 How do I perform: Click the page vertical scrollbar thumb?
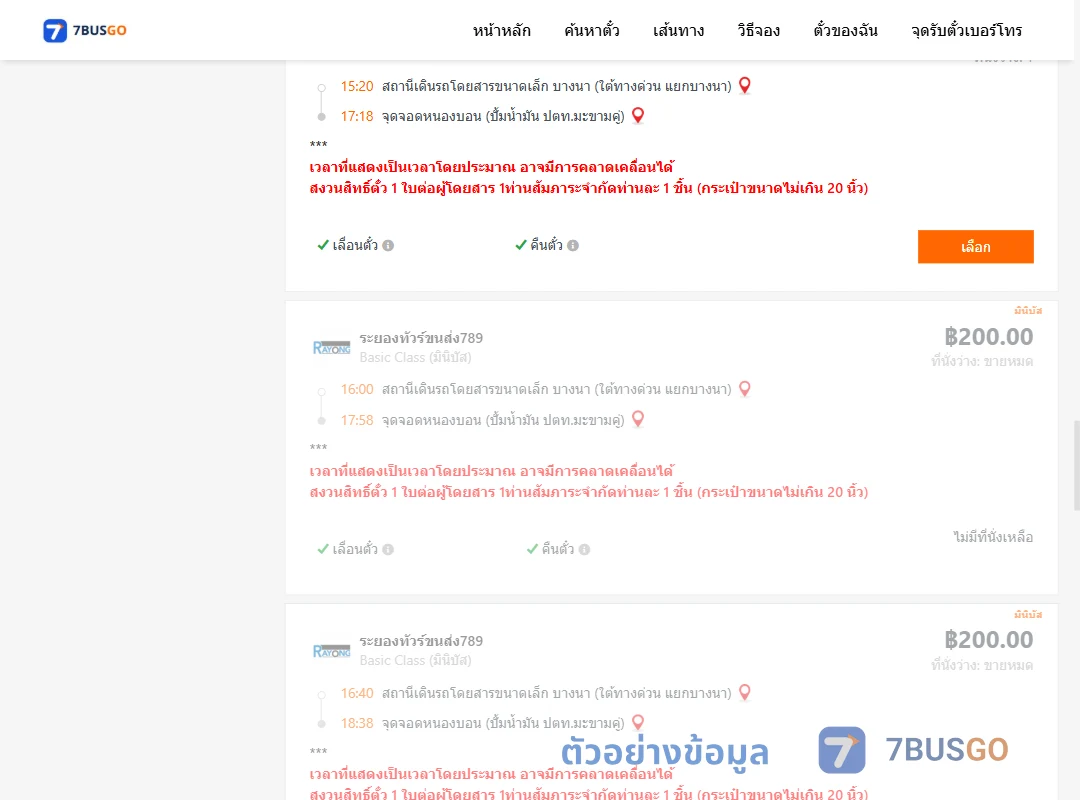[1076, 465]
